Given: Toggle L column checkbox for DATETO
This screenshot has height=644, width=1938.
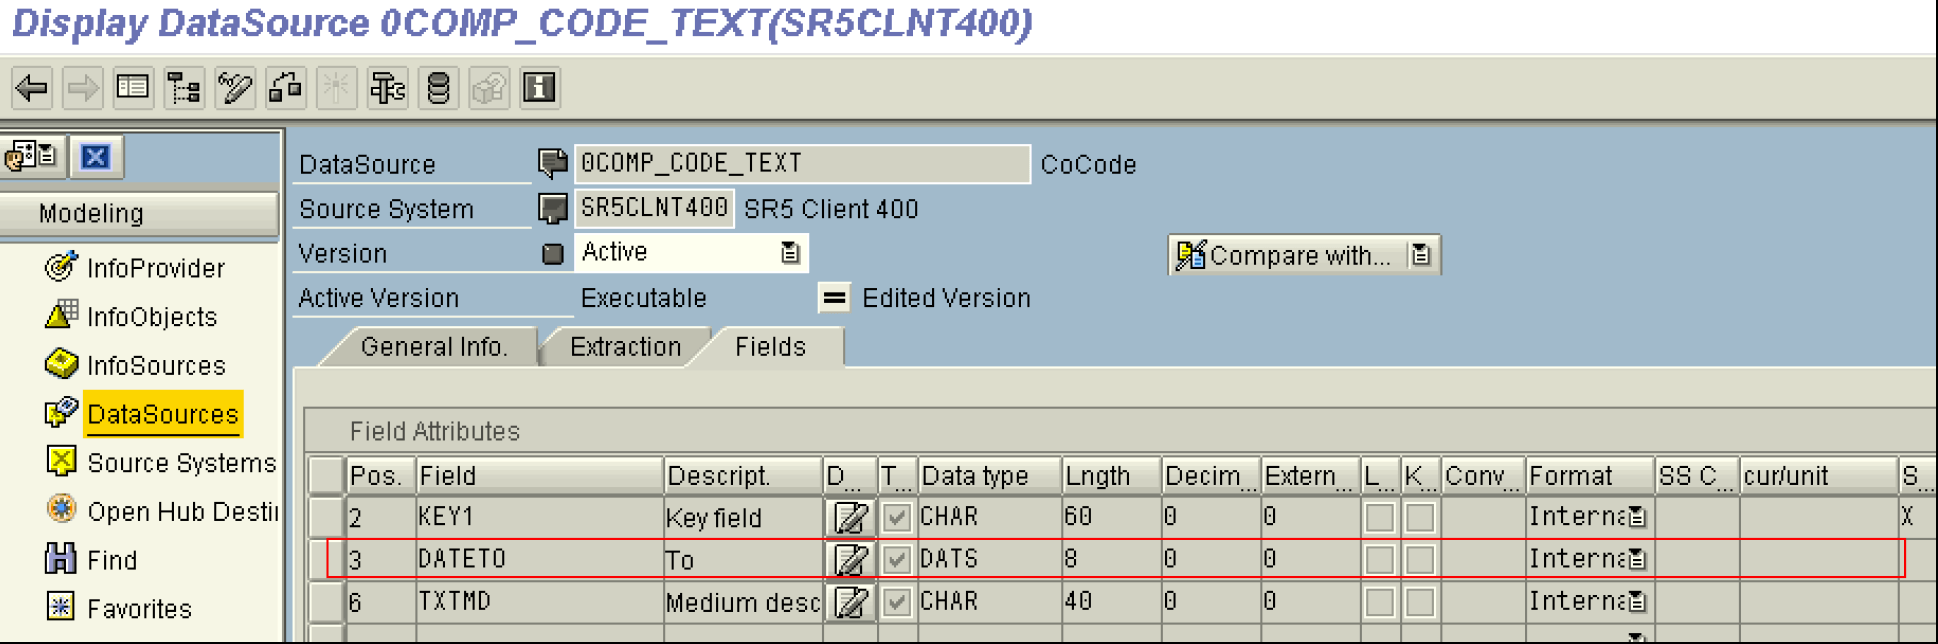Looking at the screenshot, I should click(x=1380, y=559).
